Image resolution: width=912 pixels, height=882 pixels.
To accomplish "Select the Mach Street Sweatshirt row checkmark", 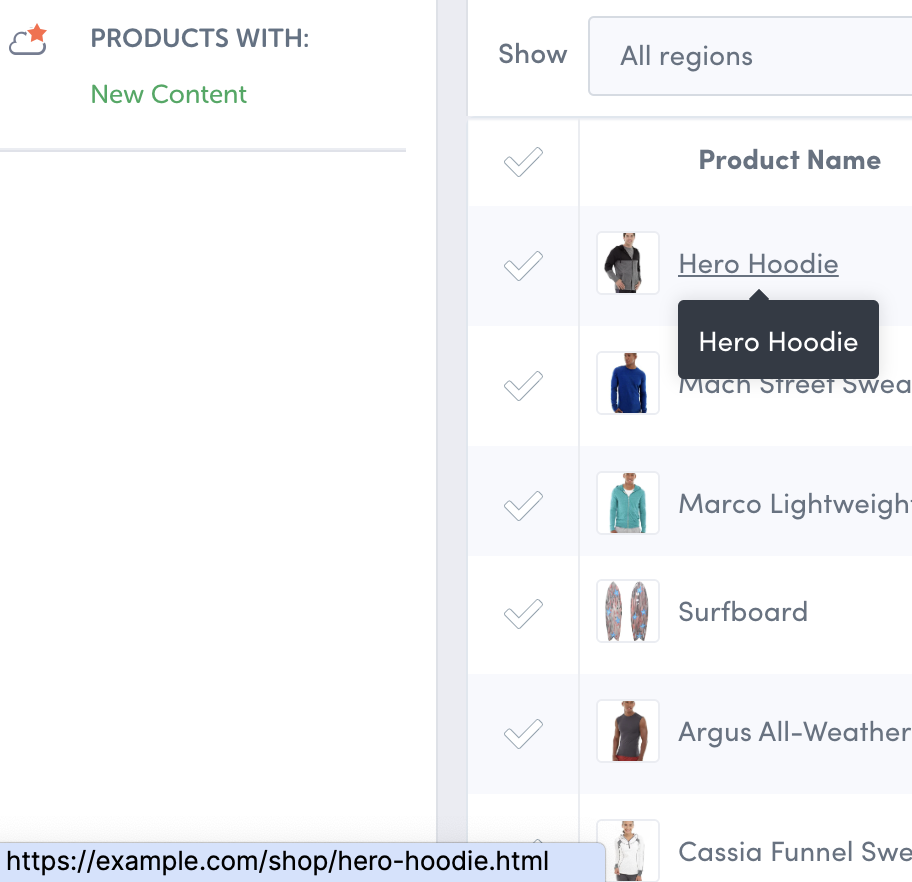I will tap(523, 385).
